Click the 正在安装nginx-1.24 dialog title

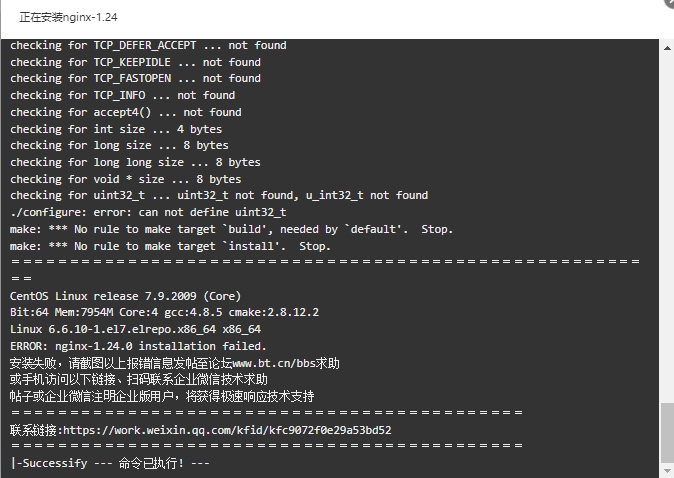tap(68, 17)
